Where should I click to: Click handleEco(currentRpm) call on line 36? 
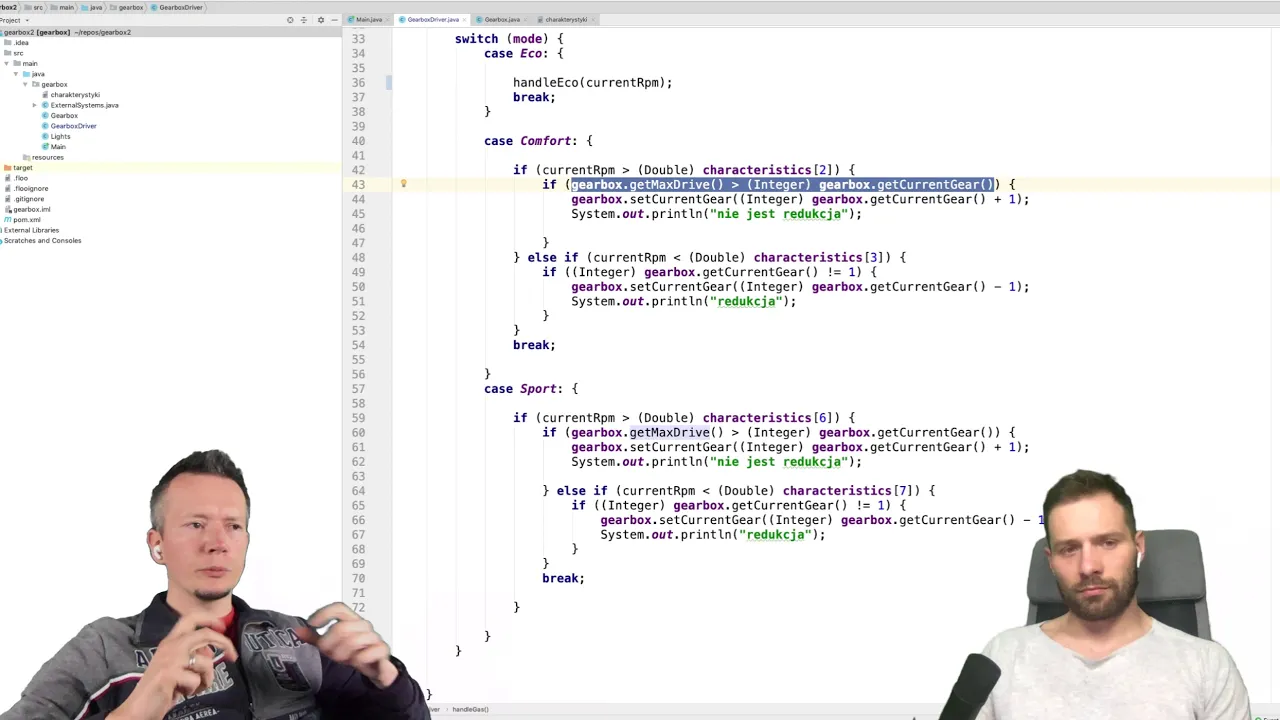[x=592, y=83]
